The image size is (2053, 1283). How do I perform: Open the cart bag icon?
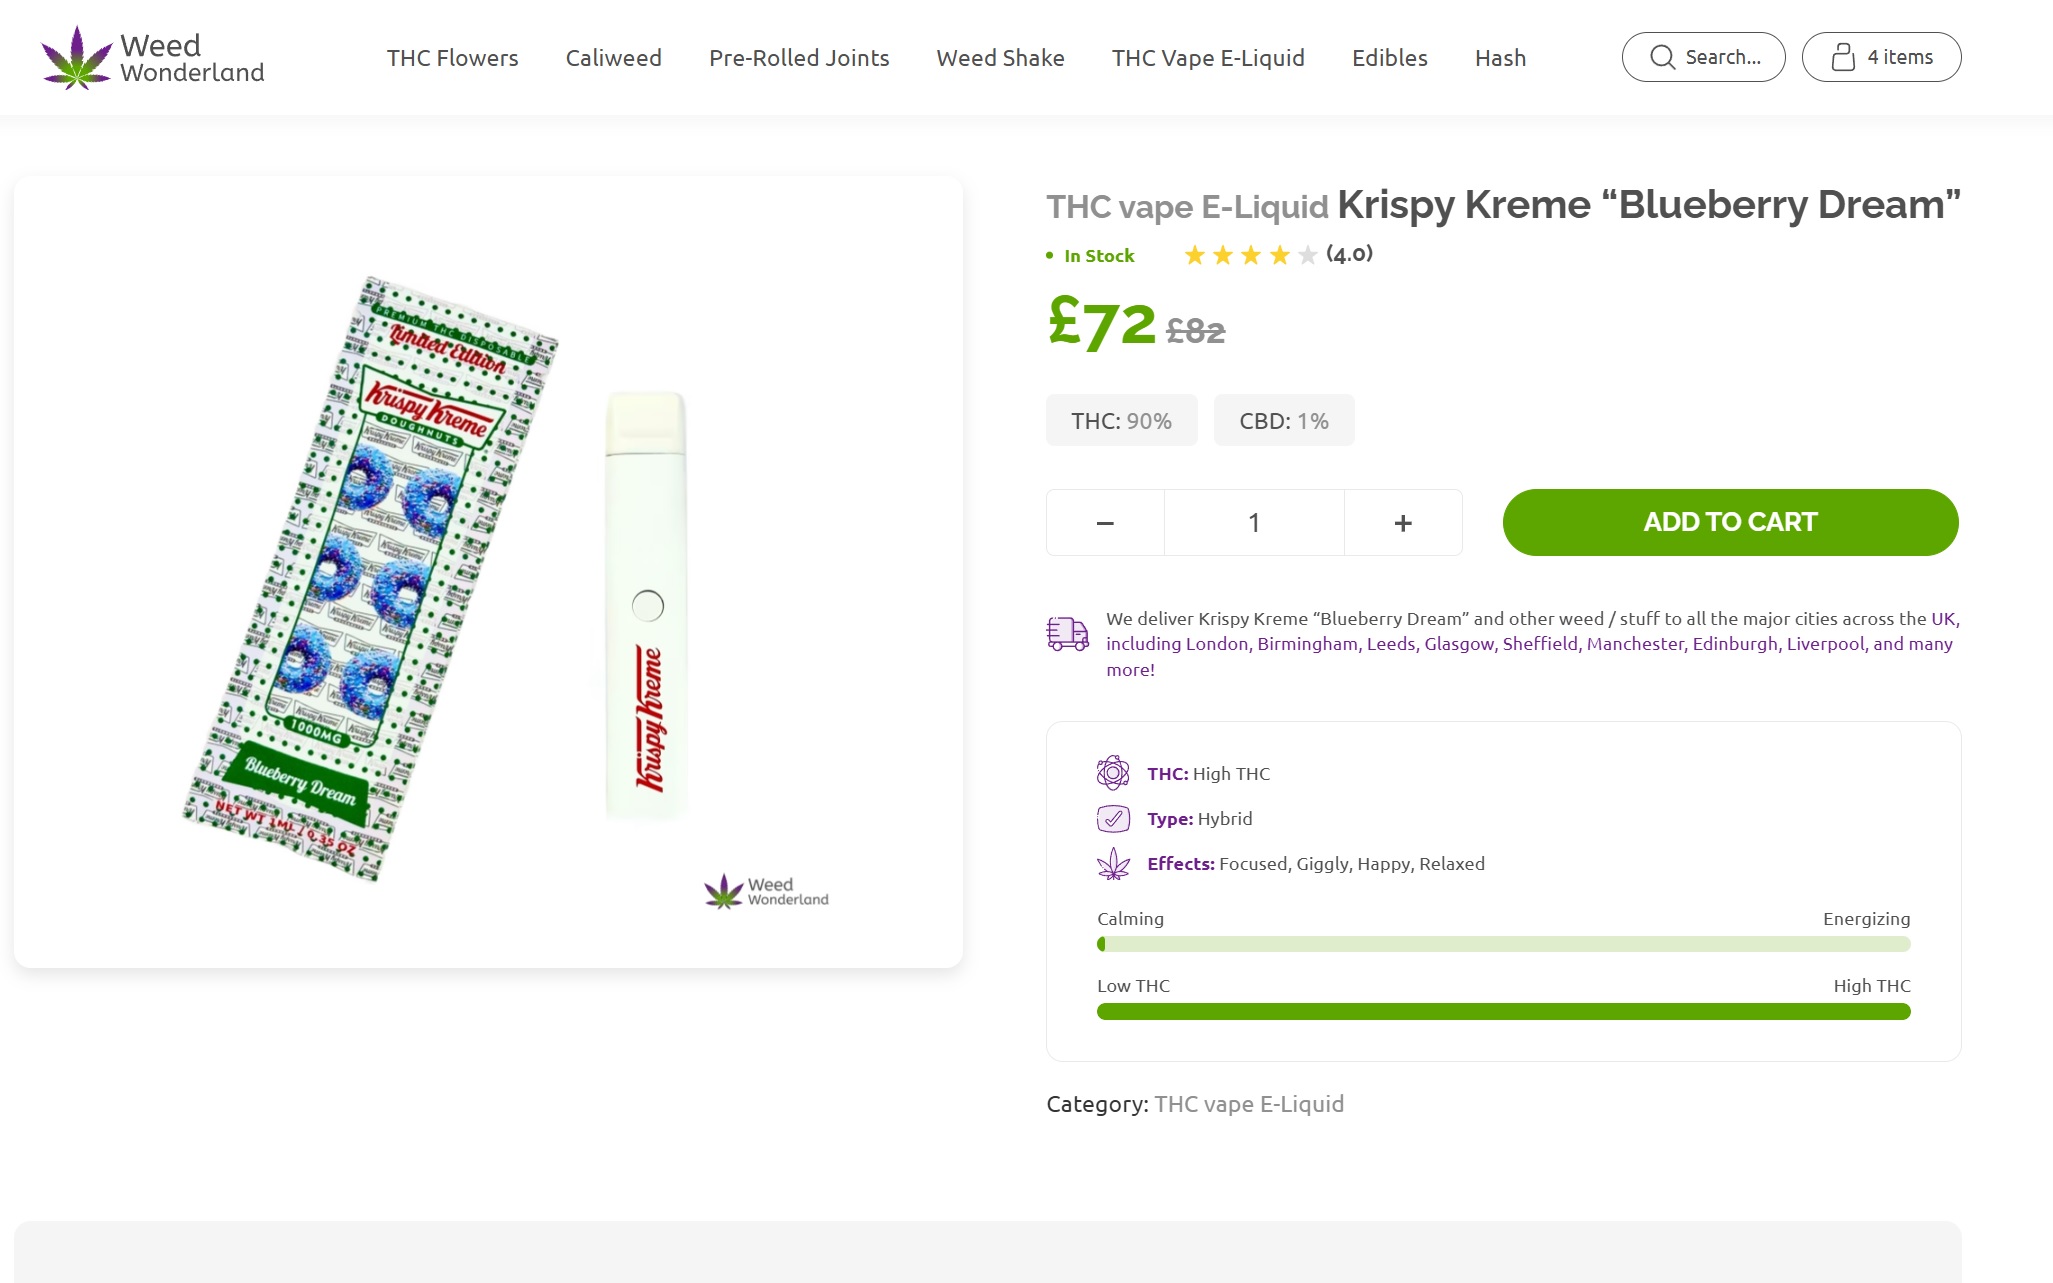coord(1842,57)
